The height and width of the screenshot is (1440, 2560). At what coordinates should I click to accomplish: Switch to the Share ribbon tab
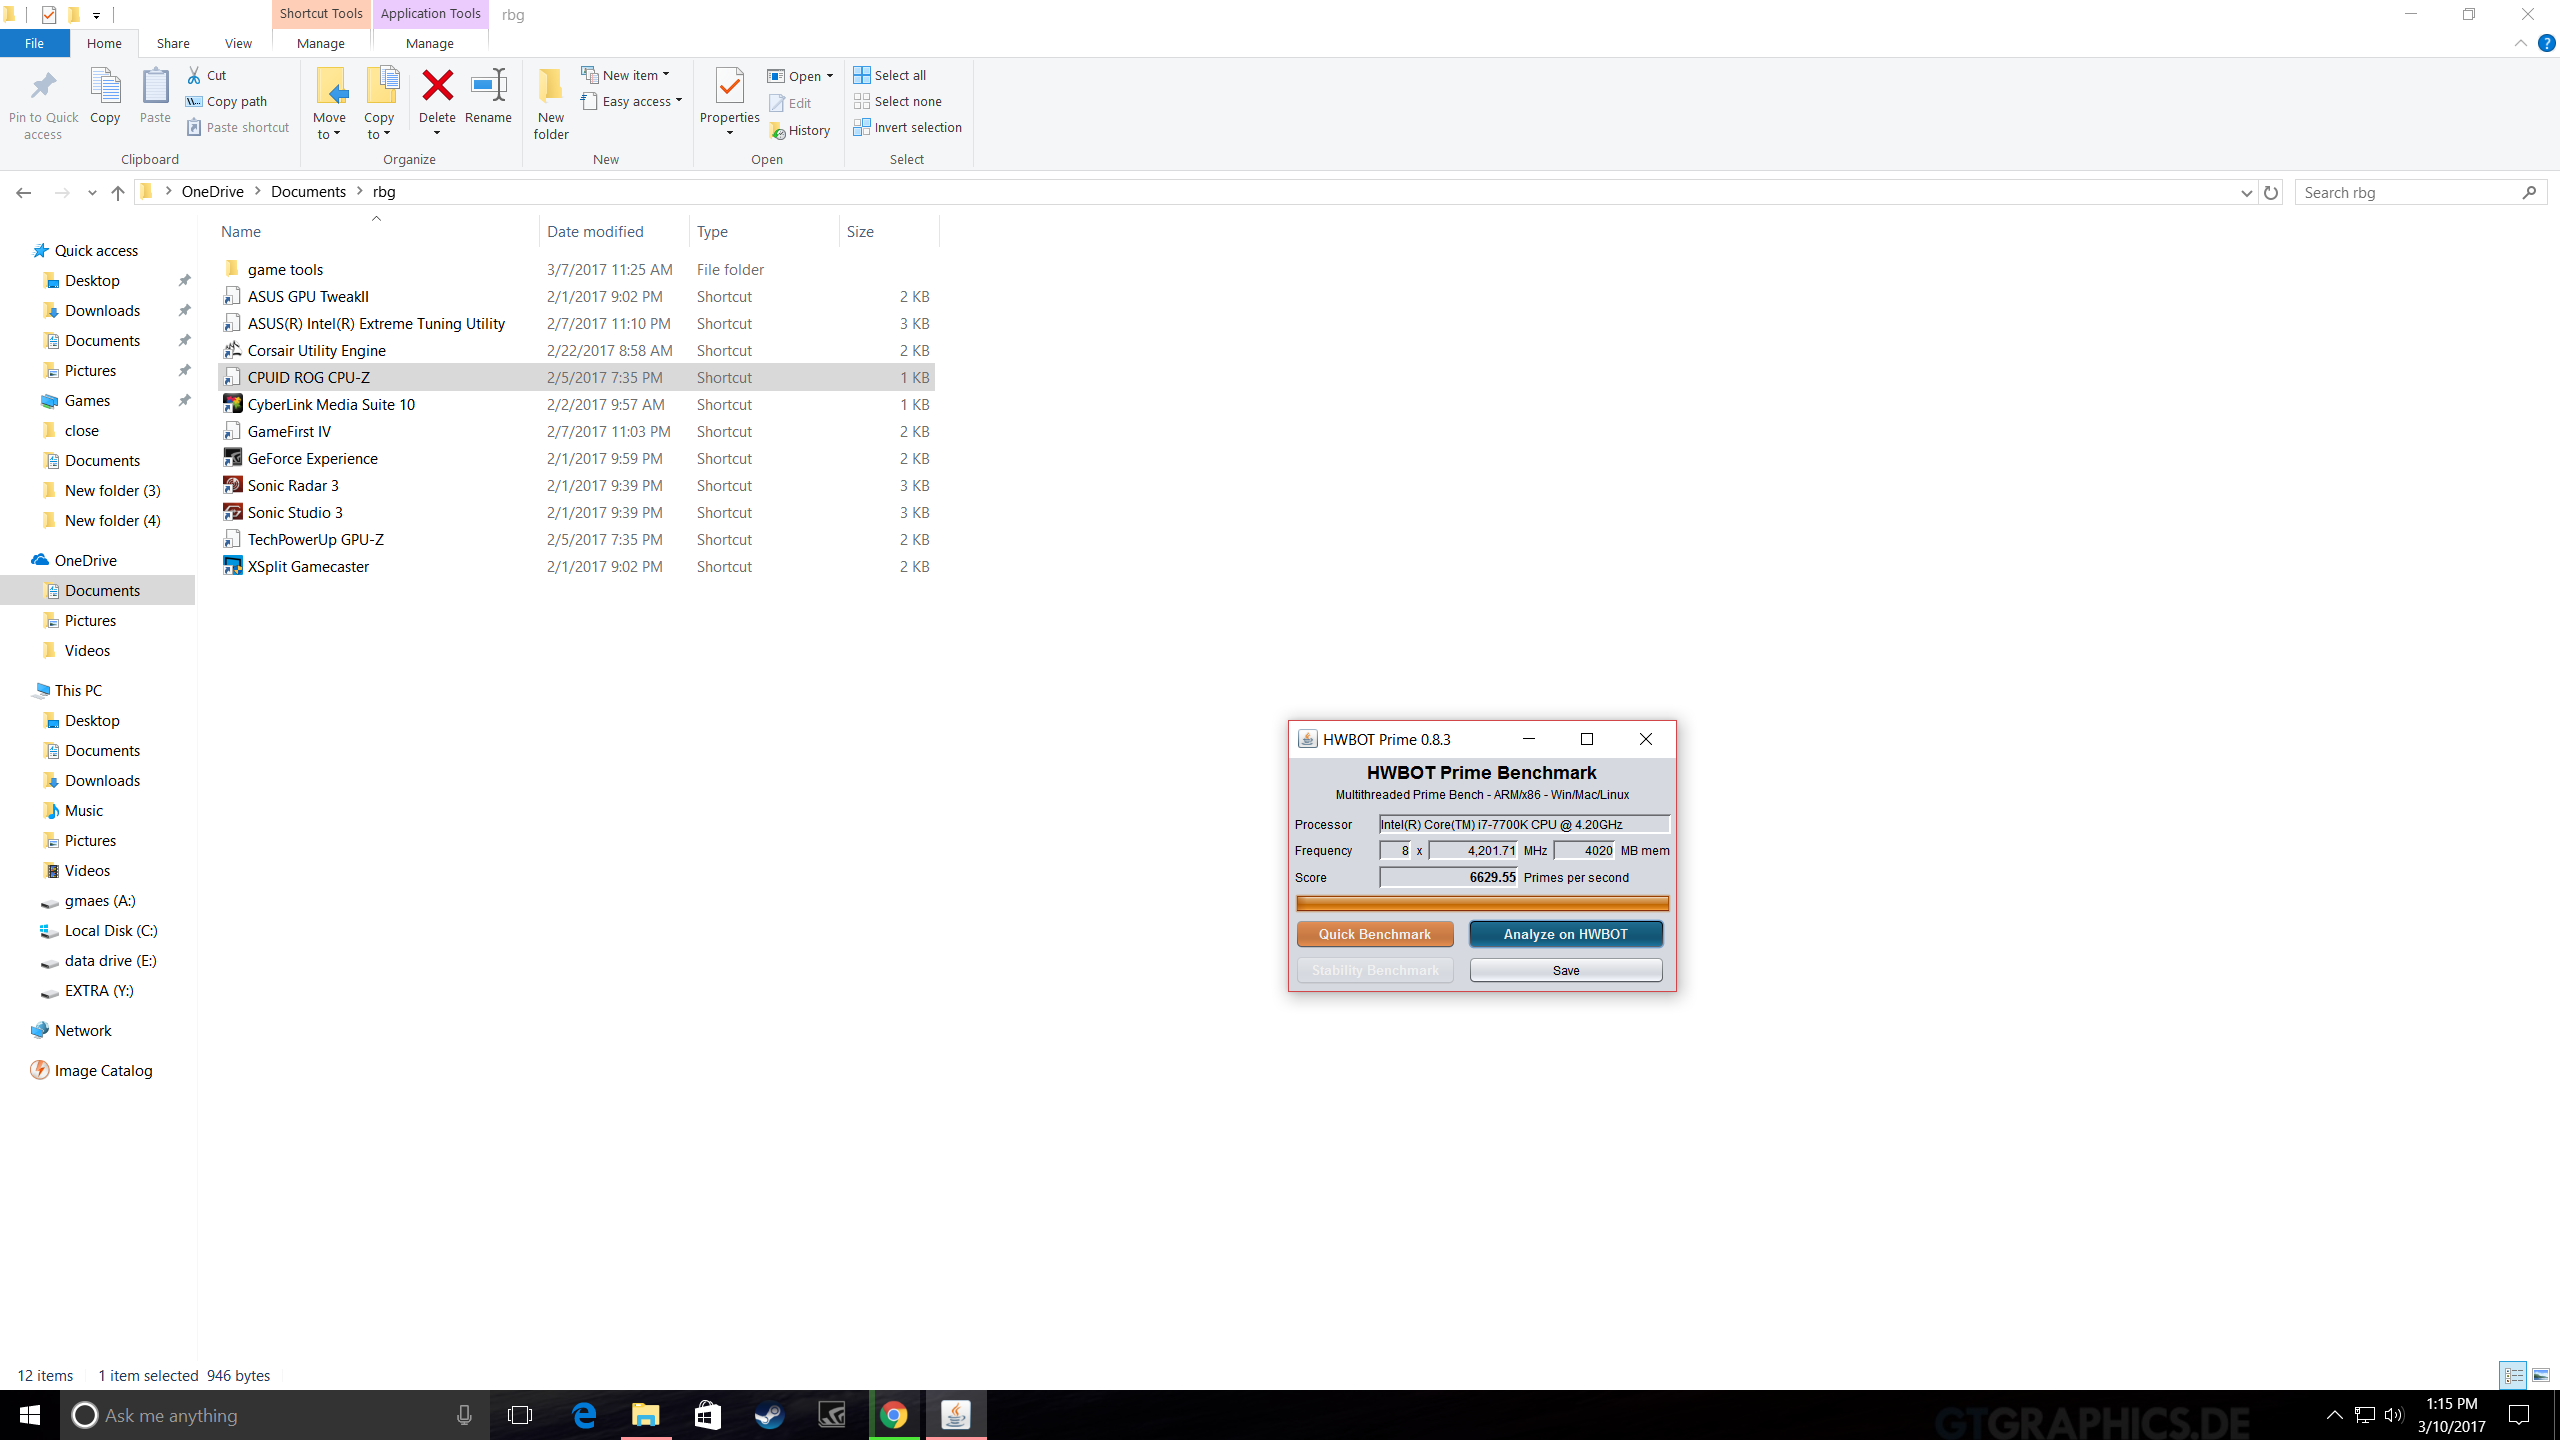pyautogui.click(x=173, y=43)
